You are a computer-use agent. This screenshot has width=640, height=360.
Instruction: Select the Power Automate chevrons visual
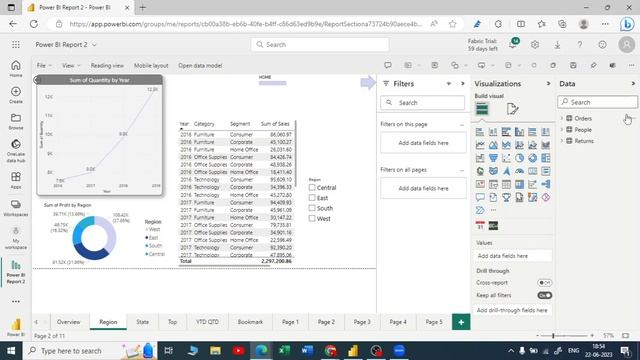click(480, 210)
